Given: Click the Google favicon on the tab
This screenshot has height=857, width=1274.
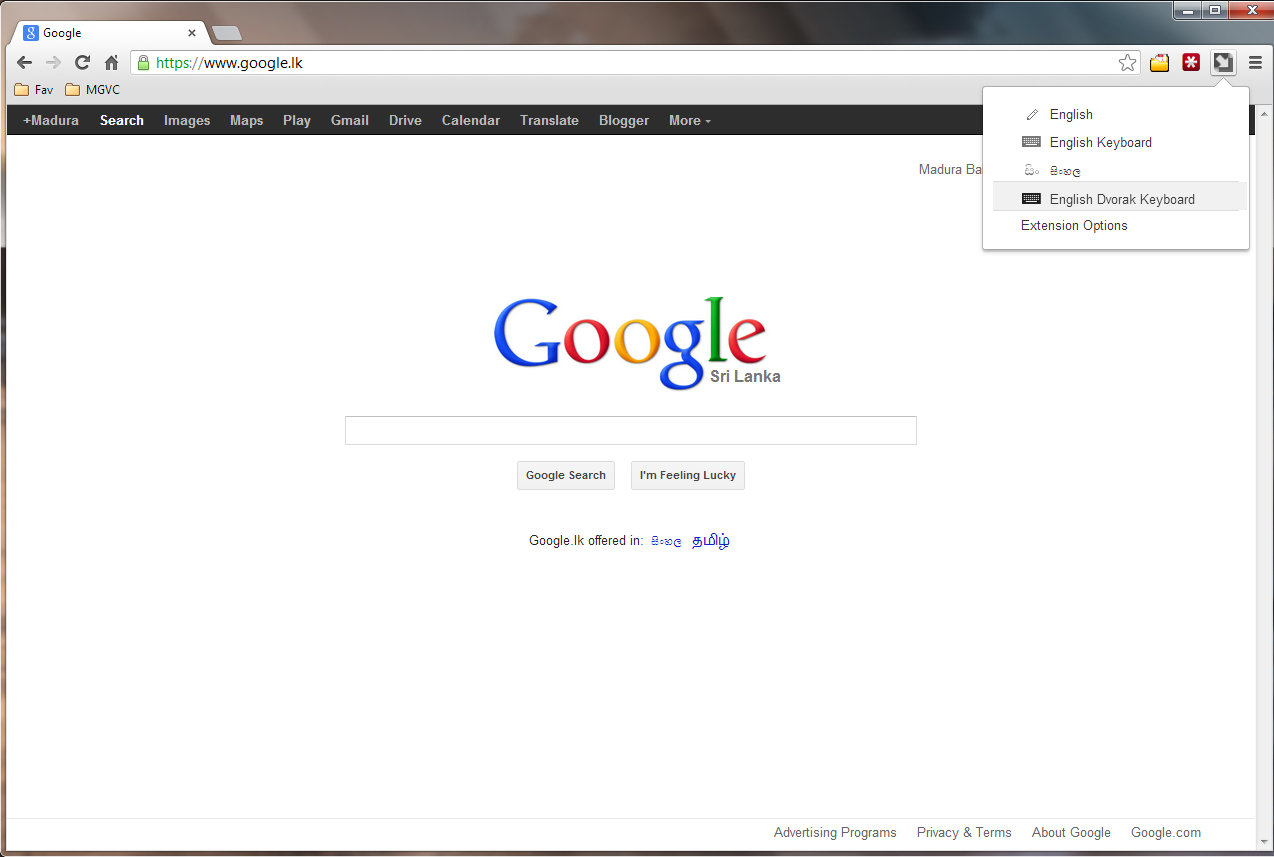Looking at the screenshot, I should coord(31,33).
